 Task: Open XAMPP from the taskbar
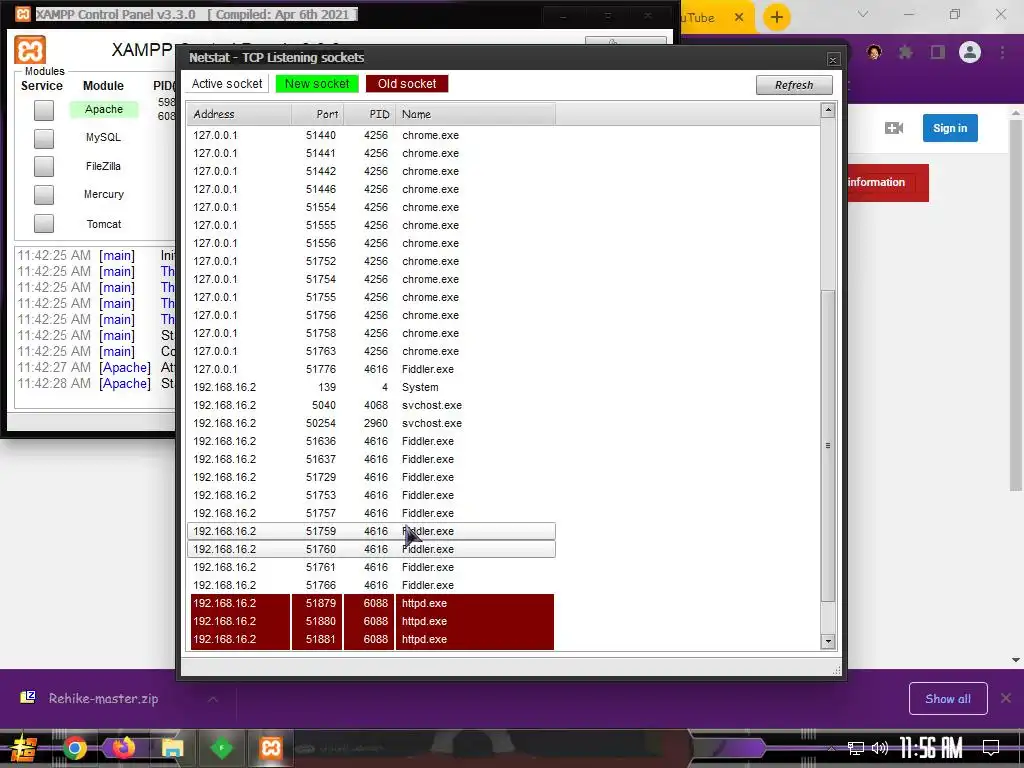270,748
